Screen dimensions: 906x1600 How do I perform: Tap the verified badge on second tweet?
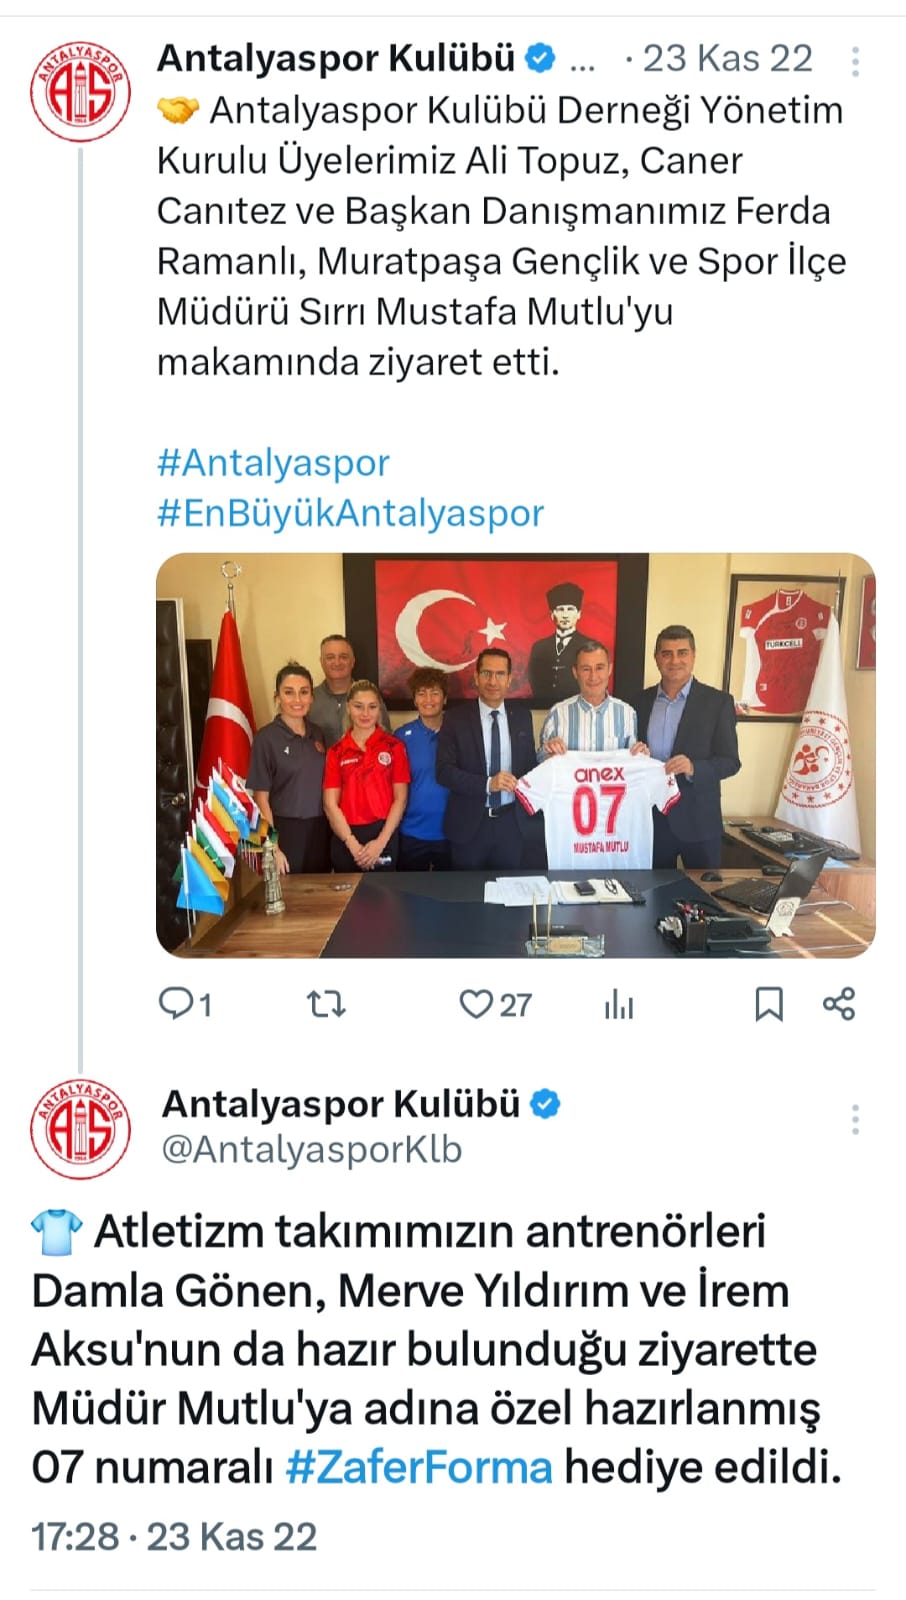click(545, 1104)
